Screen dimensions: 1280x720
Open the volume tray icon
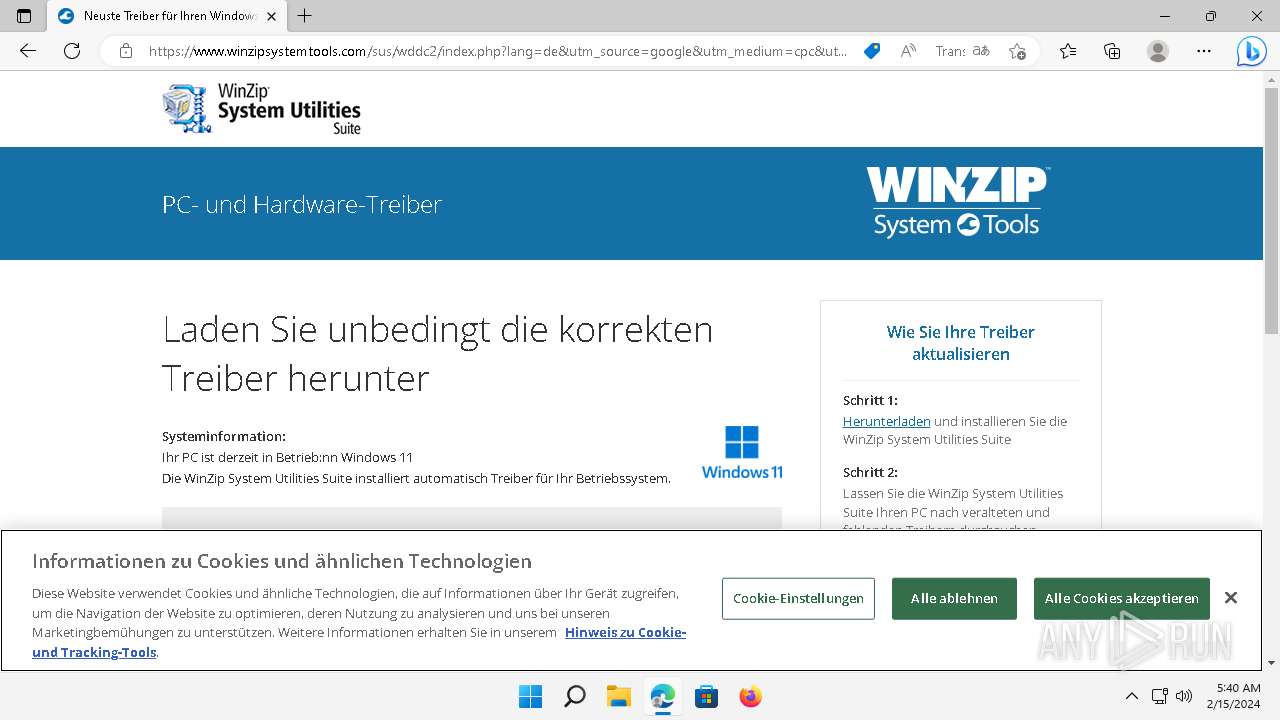pos(1185,696)
